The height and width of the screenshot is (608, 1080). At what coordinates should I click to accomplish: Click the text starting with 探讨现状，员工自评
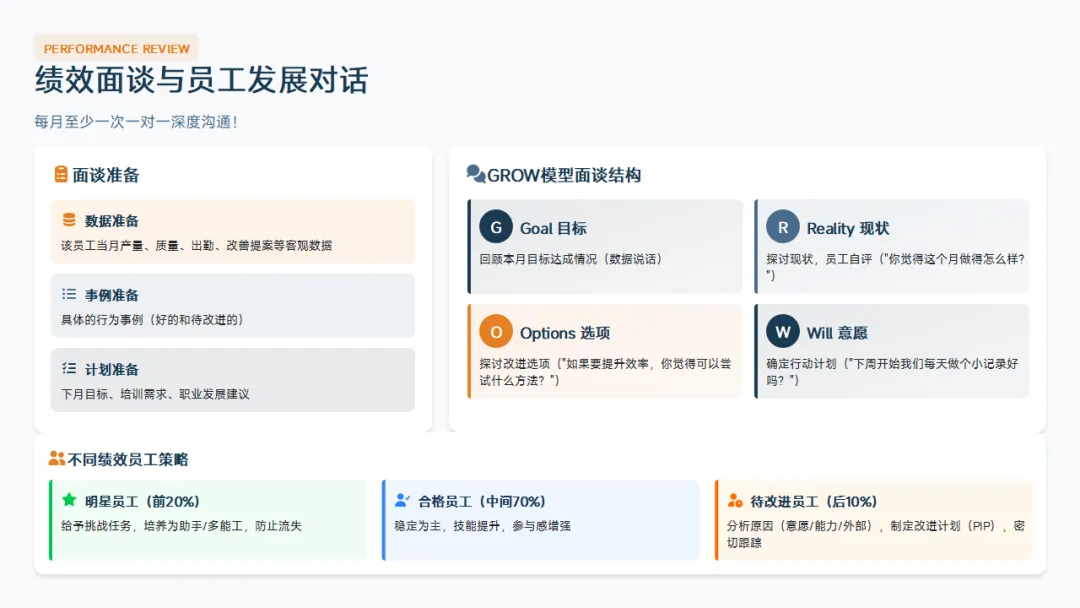point(895,267)
